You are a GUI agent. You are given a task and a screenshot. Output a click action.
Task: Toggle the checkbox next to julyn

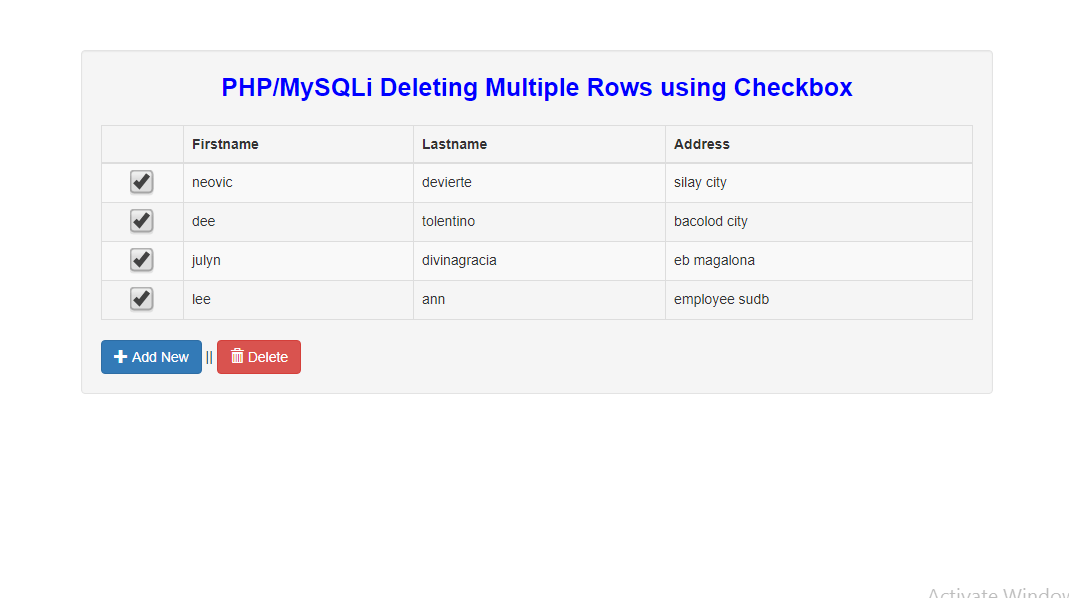pyautogui.click(x=141, y=260)
